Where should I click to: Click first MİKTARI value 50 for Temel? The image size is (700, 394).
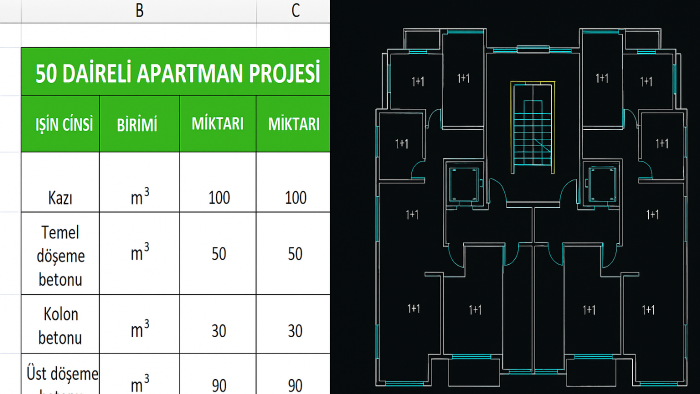click(x=218, y=253)
